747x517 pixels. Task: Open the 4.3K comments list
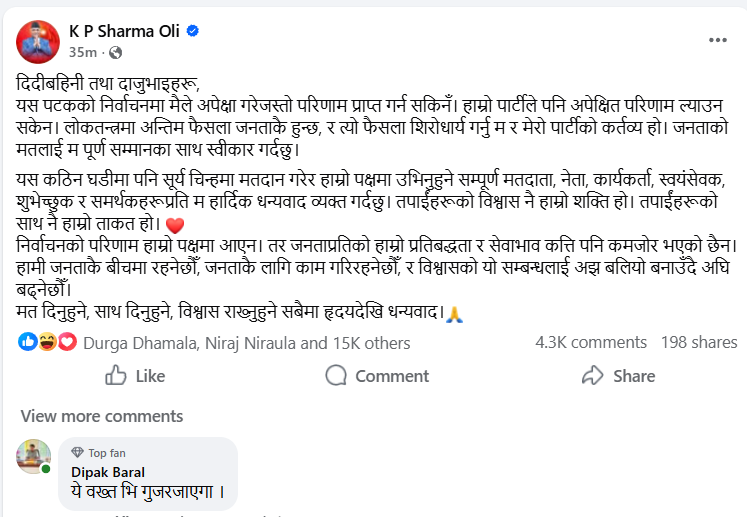[x=591, y=343]
